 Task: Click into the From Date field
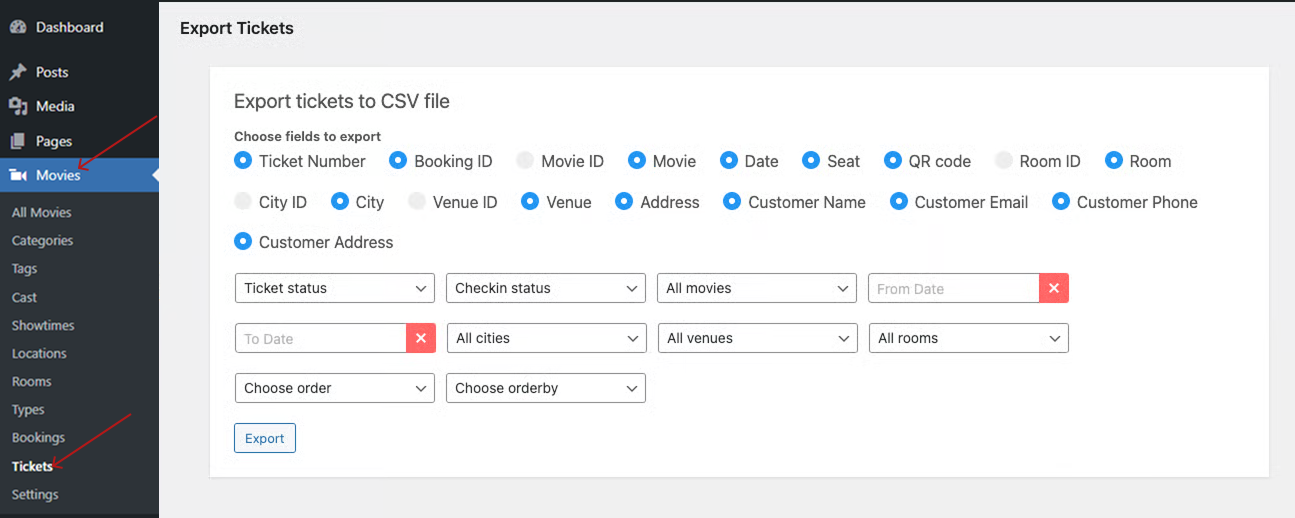click(953, 288)
